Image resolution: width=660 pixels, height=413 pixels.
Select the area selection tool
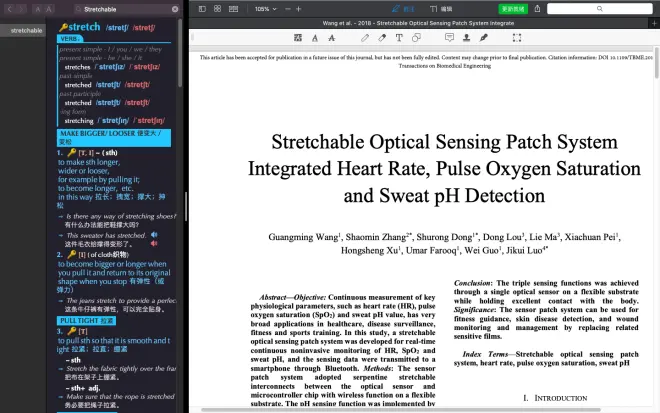(x=517, y=38)
